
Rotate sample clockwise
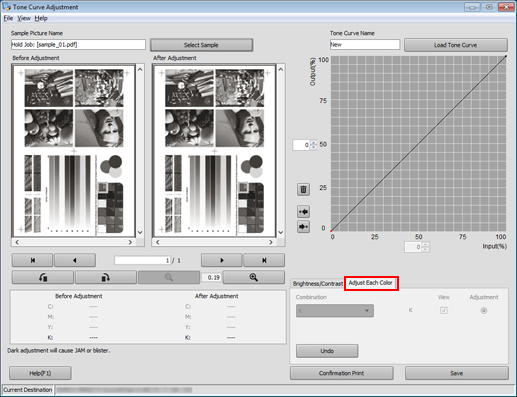[x=106, y=277]
